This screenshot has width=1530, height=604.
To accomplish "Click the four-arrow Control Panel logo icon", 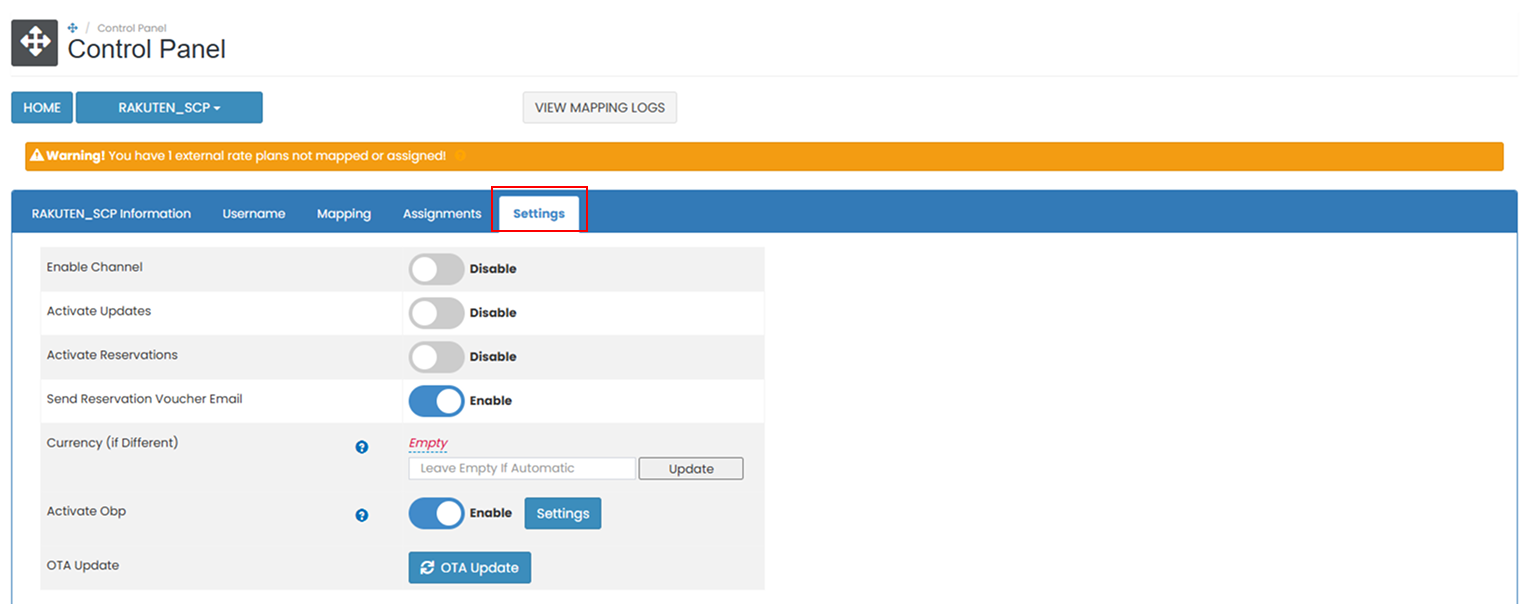I will 34,42.
